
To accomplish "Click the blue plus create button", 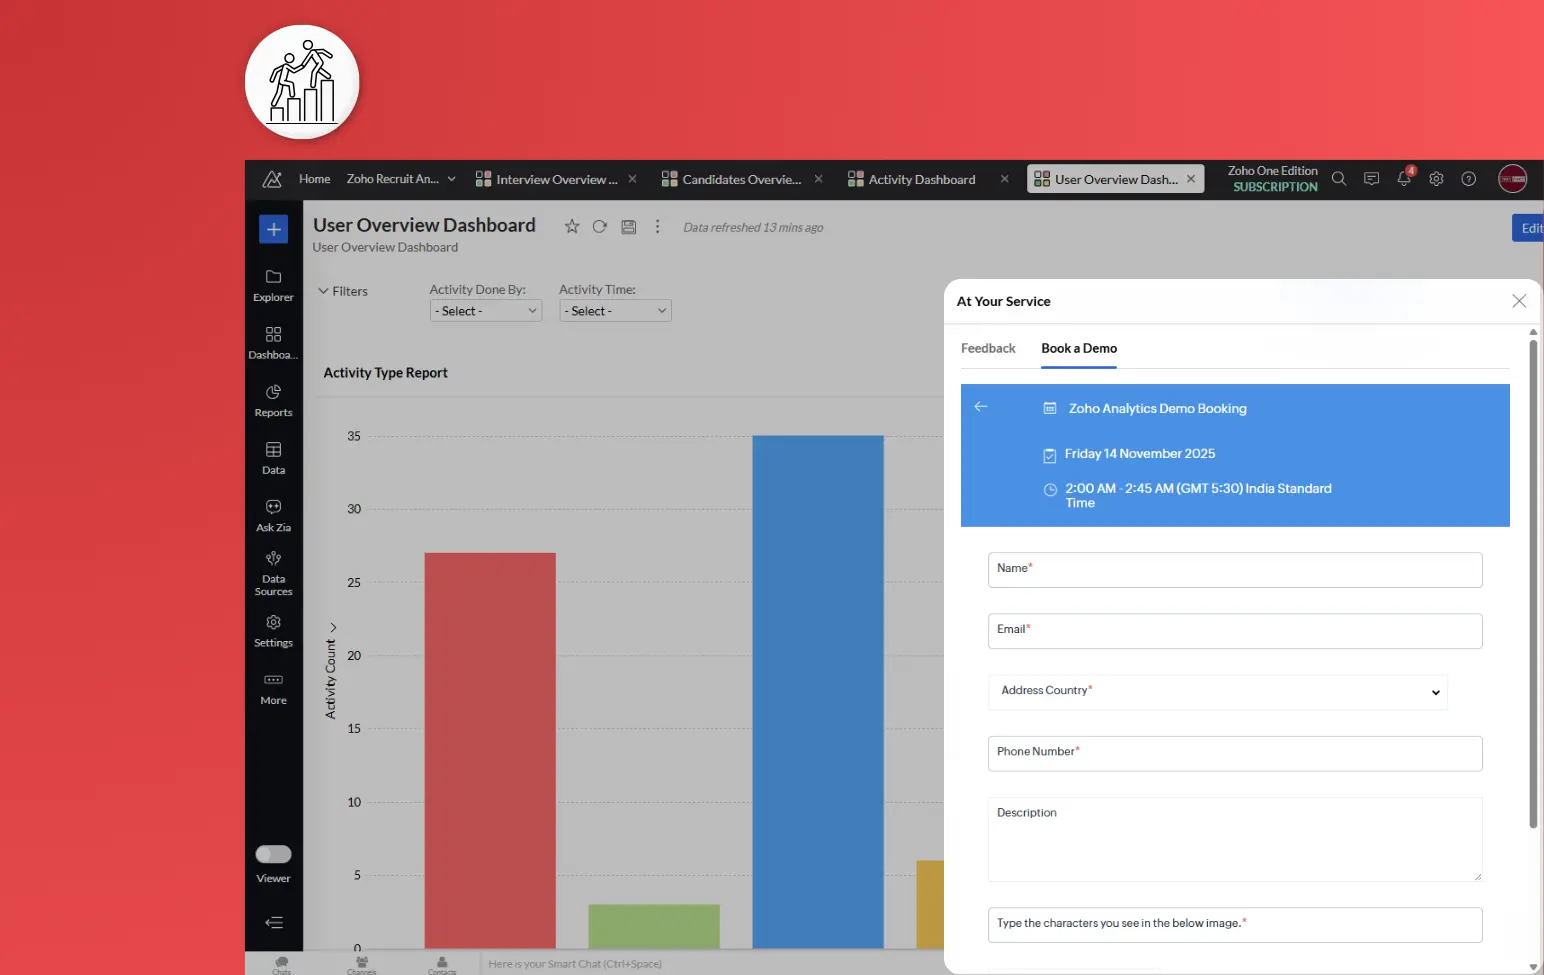I will pos(273,229).
